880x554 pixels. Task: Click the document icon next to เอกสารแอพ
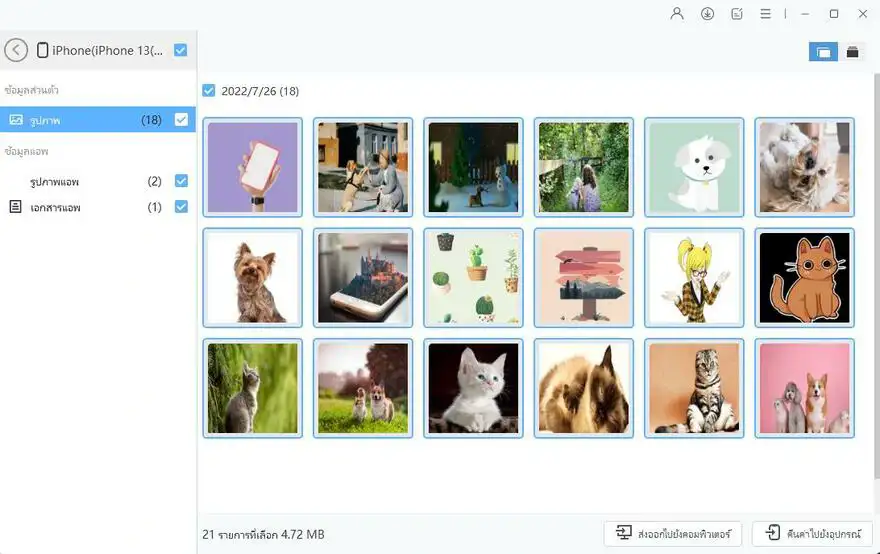point(16,207)
